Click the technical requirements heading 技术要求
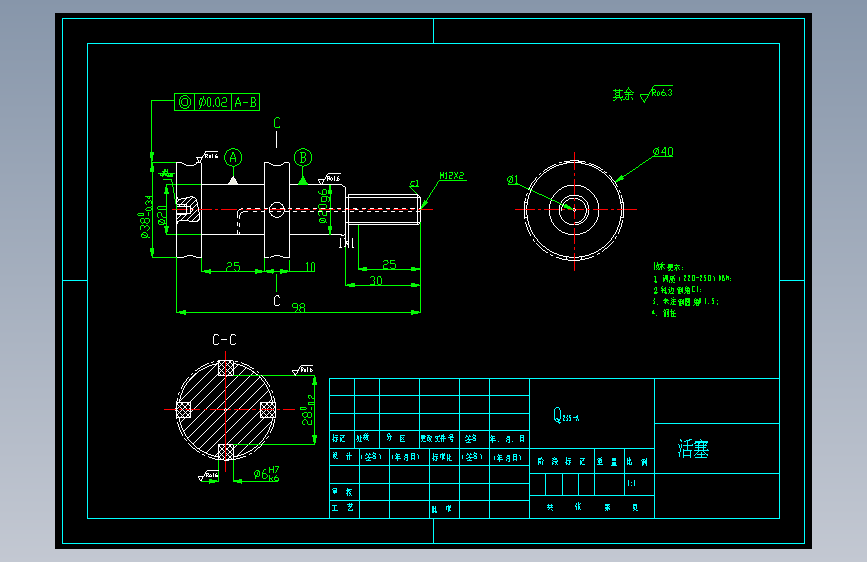Viewport: 867px width, 562px height. click(x=668, y=267)
